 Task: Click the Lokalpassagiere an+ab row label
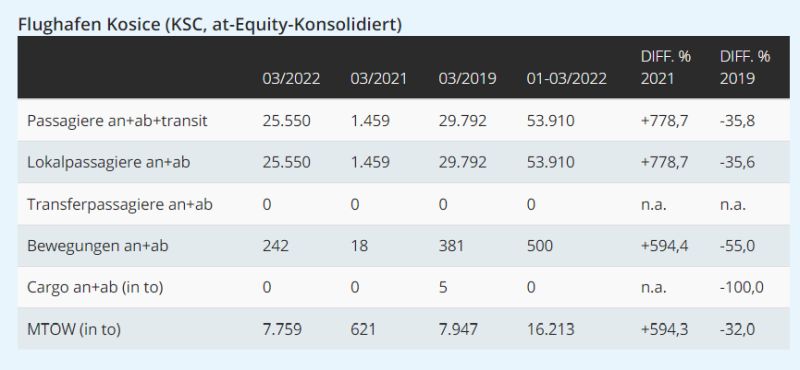click(x=108, y=162)
